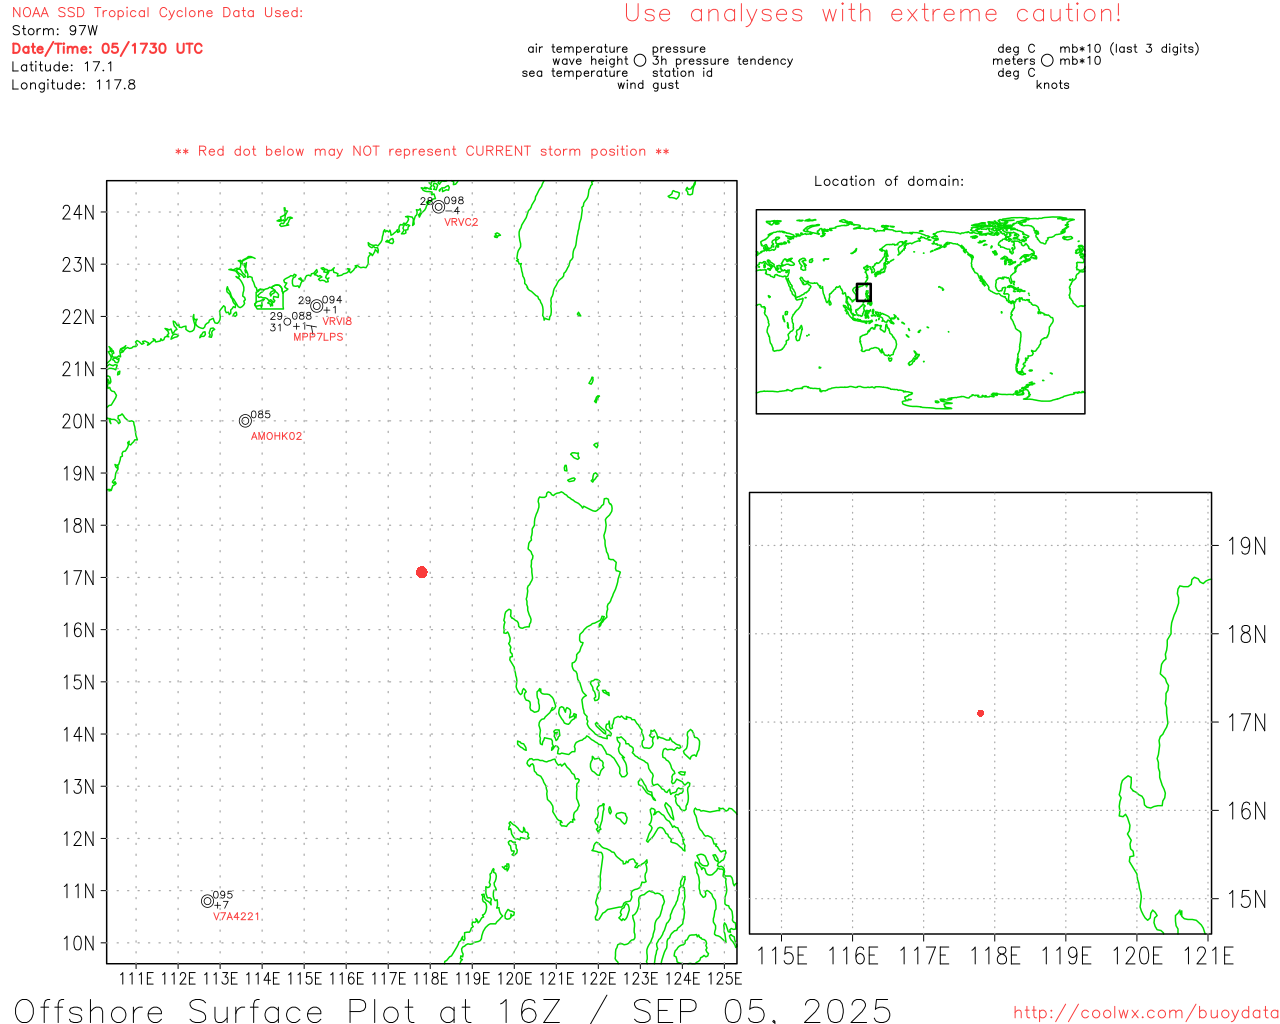Click the small MPP7LPS station circle near 088
The height and width of the screenshot is (1024, 1280).
click(287, 321)
